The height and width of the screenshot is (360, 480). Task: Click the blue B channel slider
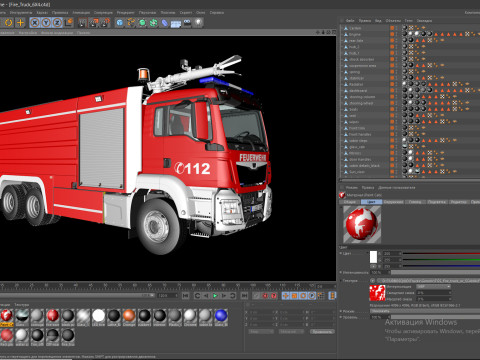441,266
